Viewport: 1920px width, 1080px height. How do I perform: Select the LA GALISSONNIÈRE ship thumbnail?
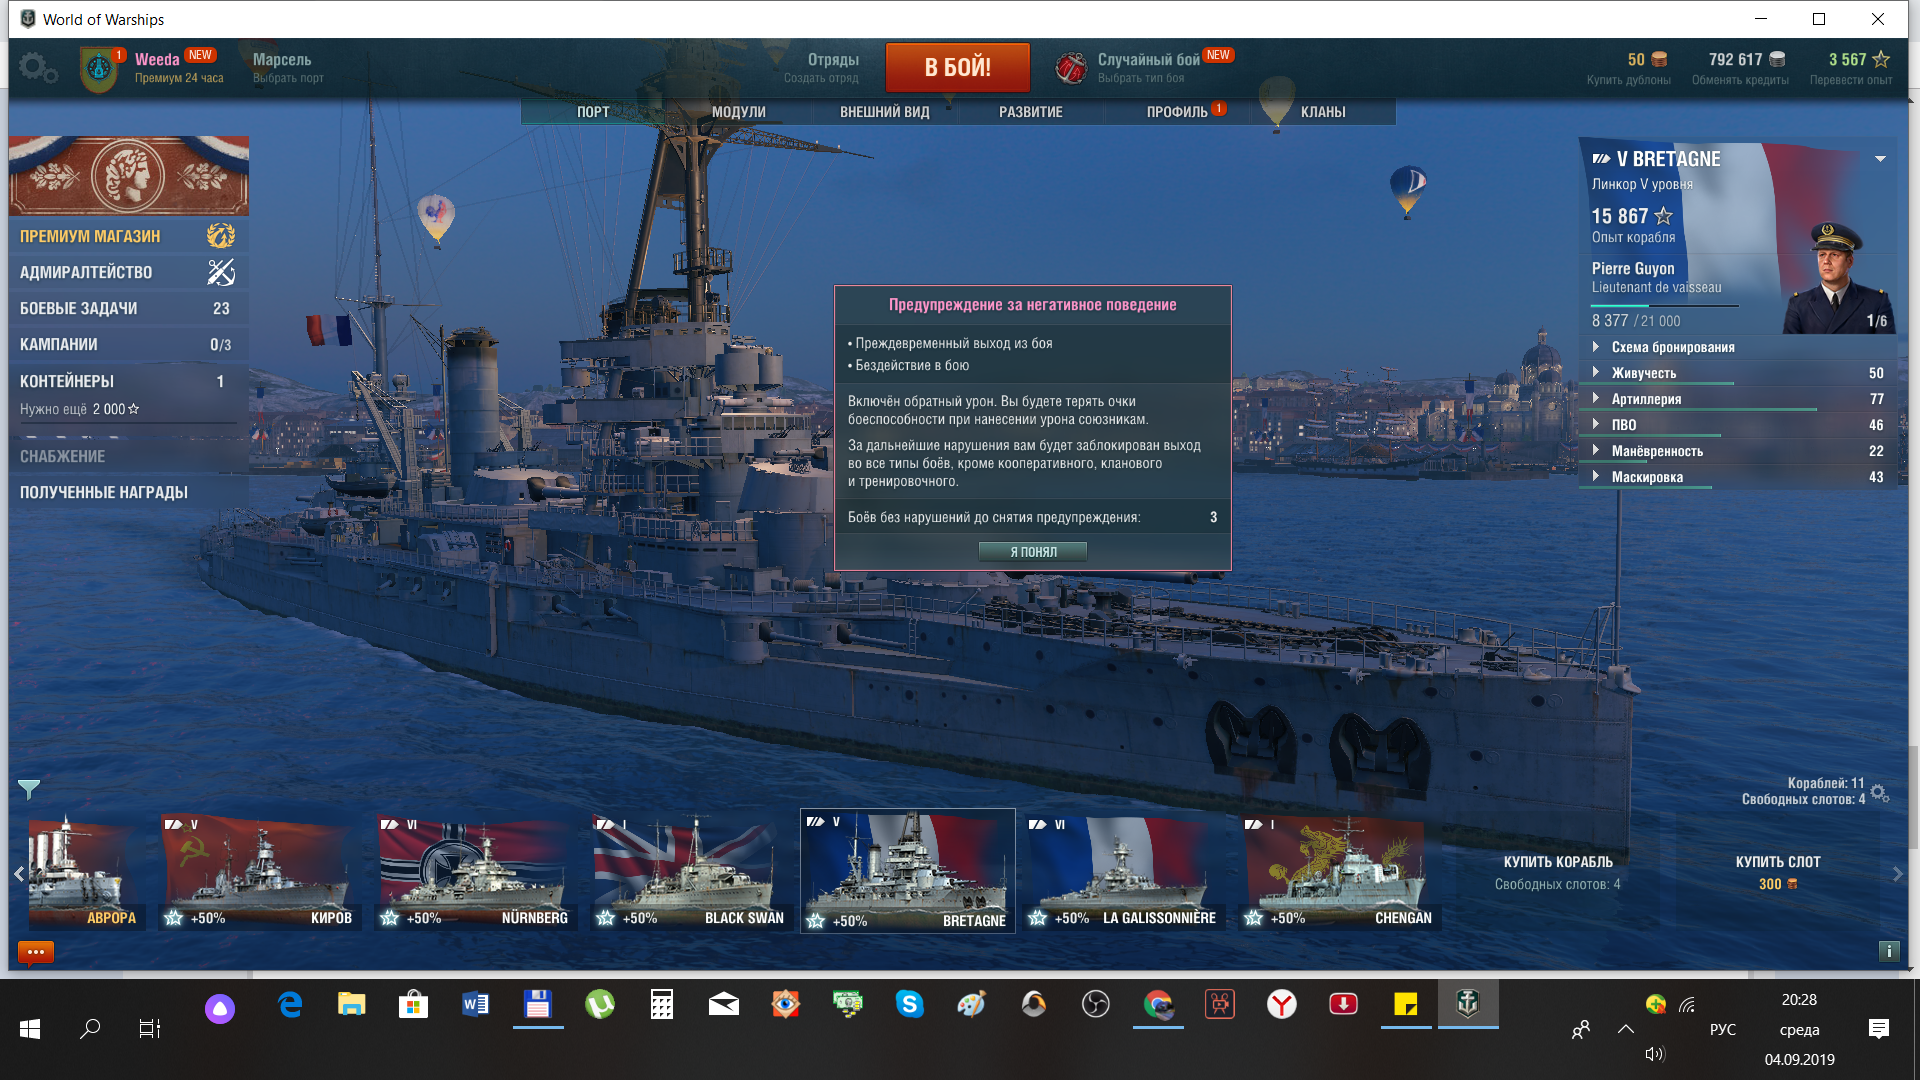tap(1124, 872)
